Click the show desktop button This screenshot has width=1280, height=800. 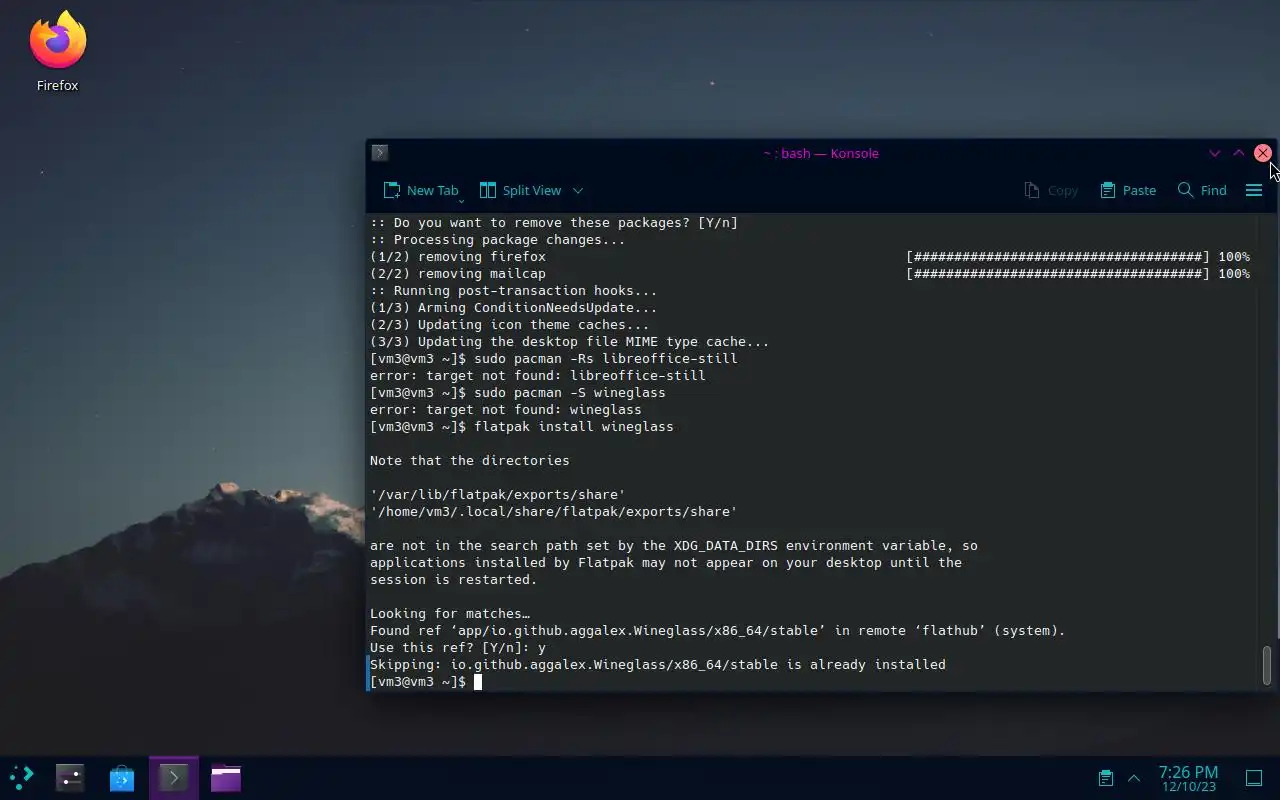tap(1254, 778)
